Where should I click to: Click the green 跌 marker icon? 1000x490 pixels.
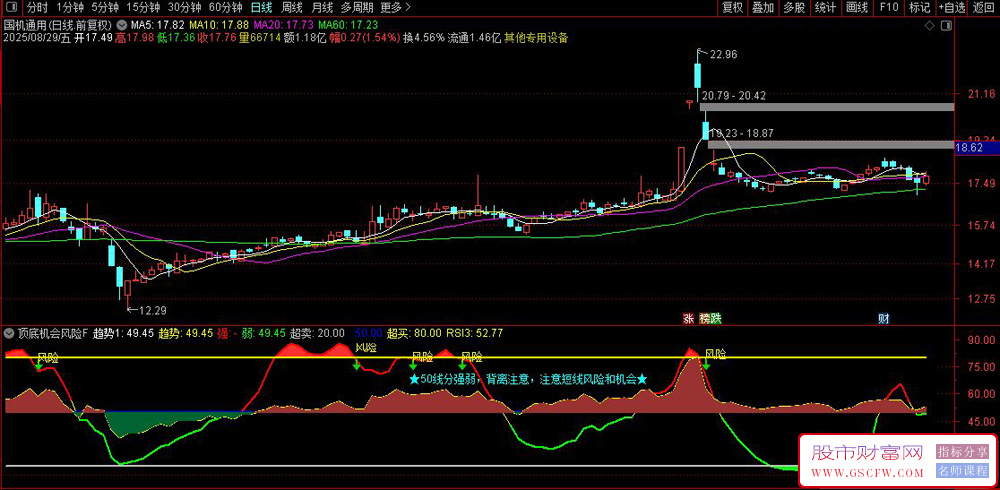716,318
